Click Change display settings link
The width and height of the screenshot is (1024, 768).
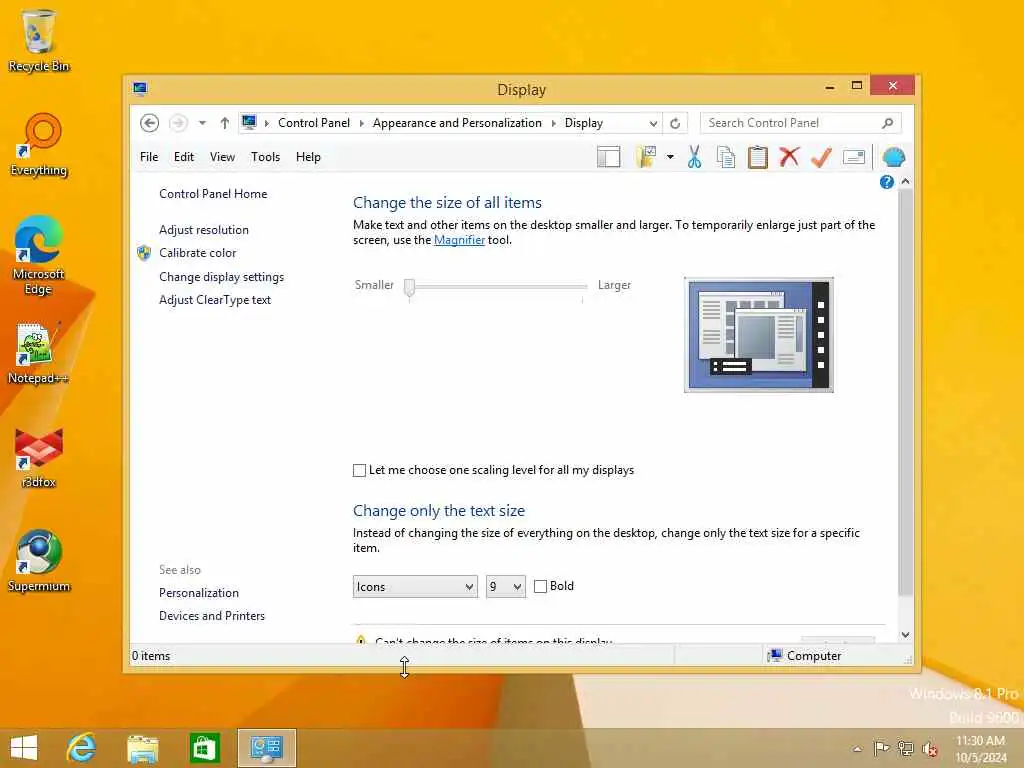[x=221, y=277]
